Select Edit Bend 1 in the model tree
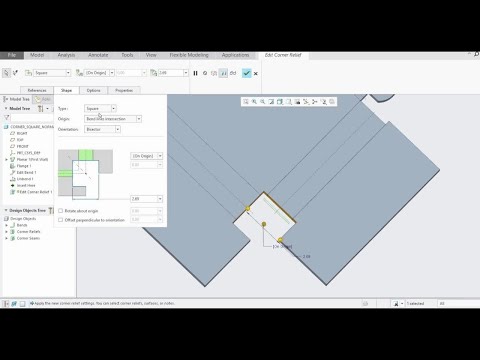This screenshot has height=360, width=480. [x=26, y=172]
